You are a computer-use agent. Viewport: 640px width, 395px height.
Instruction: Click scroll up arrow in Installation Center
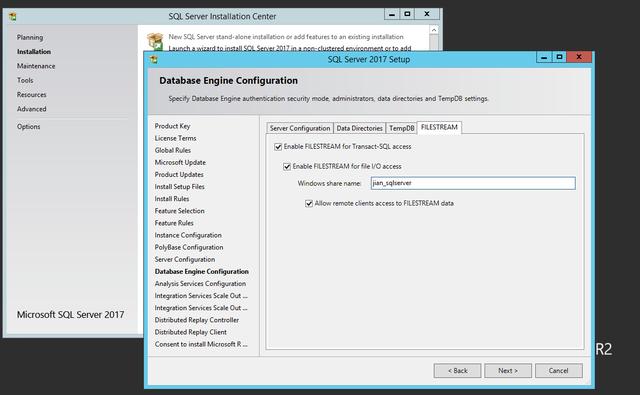coord(434,30)
